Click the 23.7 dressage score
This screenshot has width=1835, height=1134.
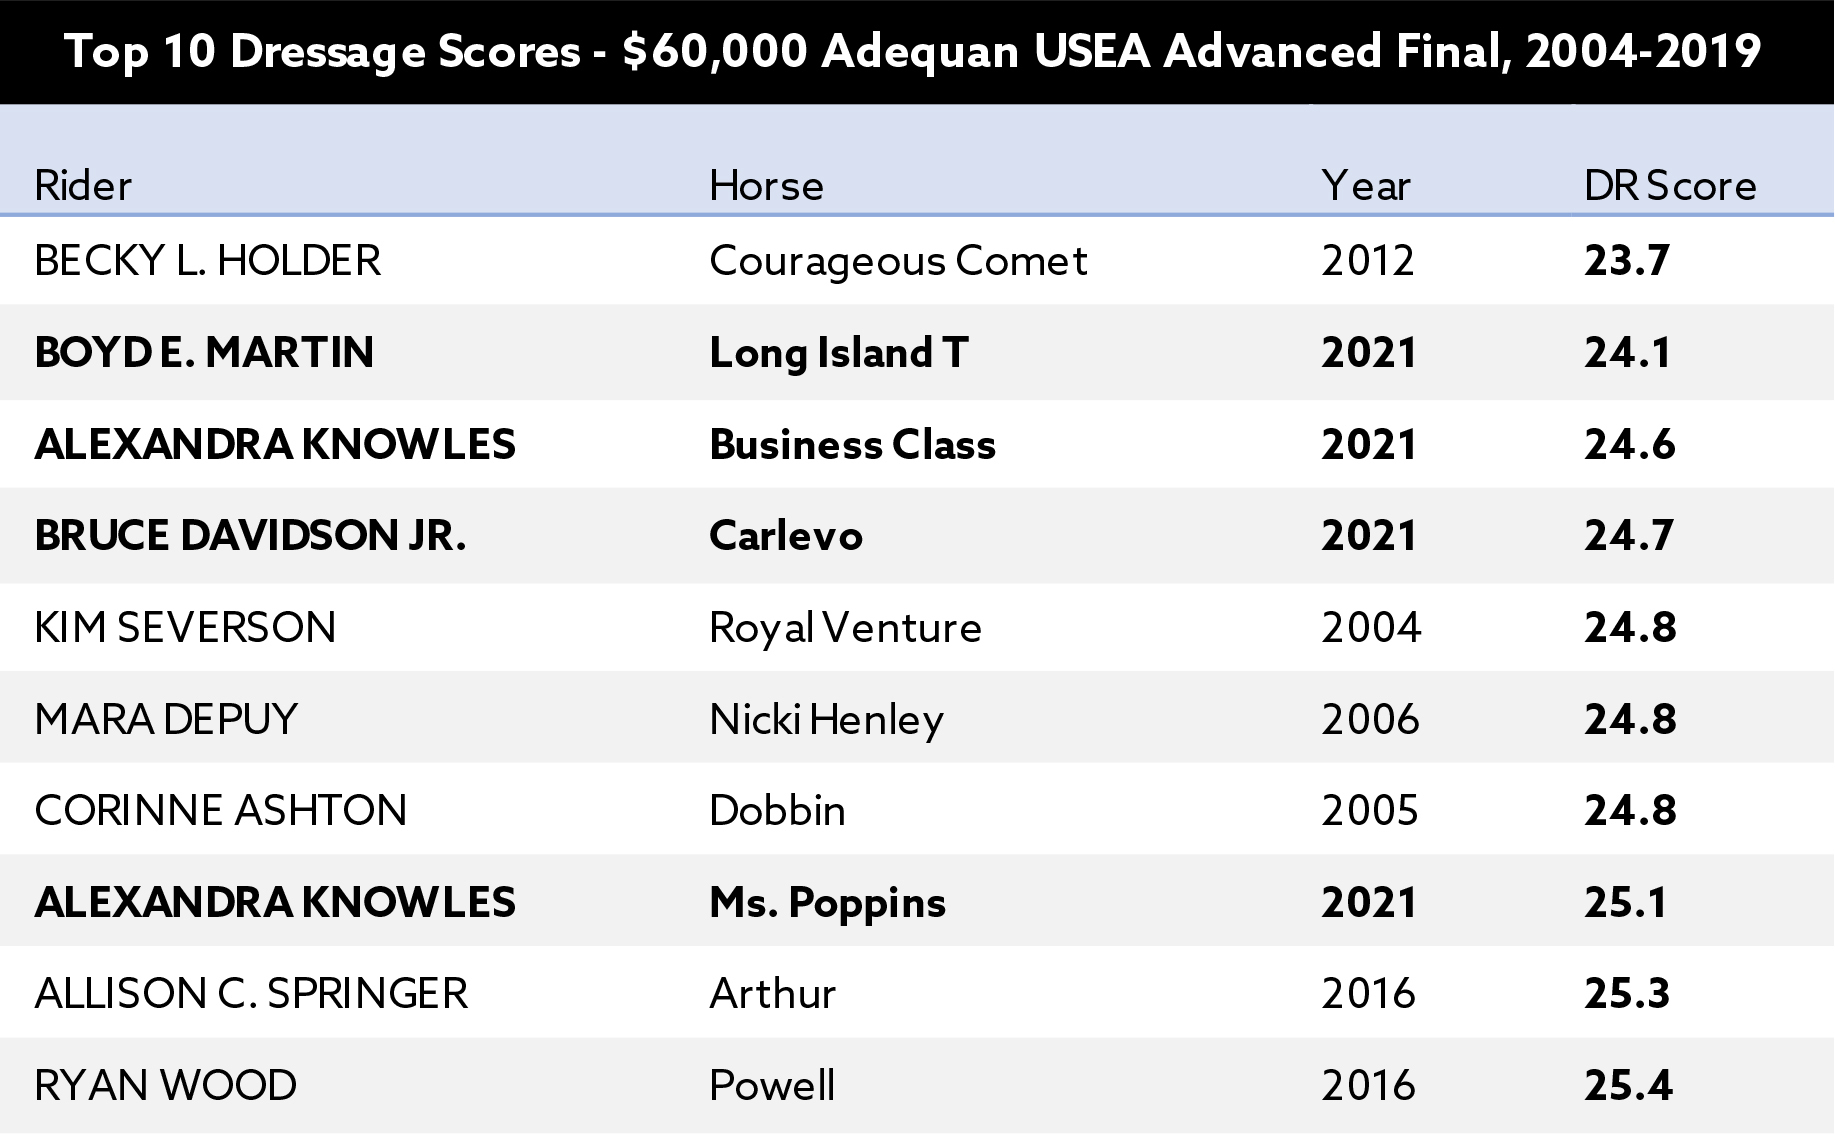point(1627,261)
